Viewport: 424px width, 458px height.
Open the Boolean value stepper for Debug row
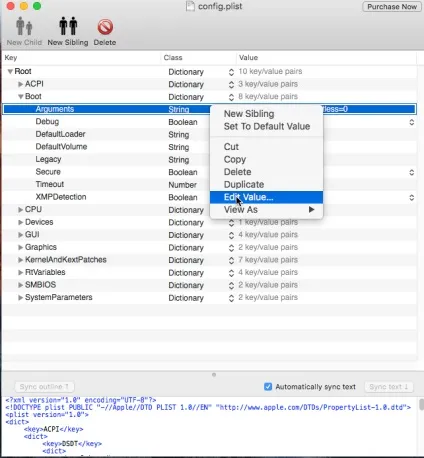click(412, 122)
